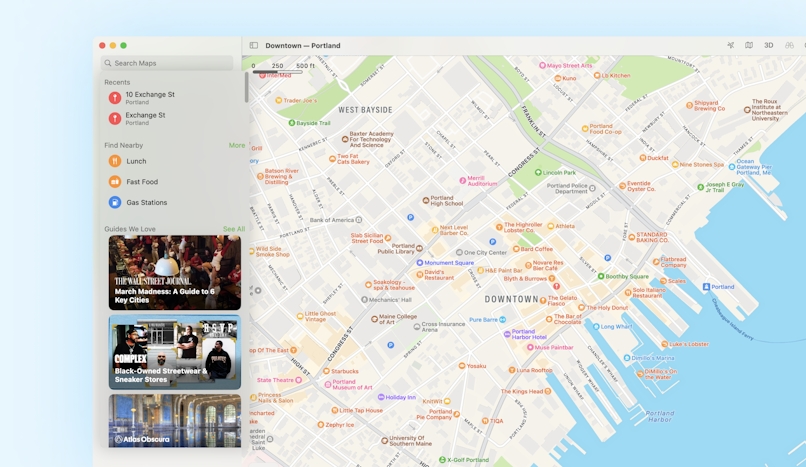Screen dimensions: 806x467
Task: Select The Holy Donut pin
Action: 582,308
